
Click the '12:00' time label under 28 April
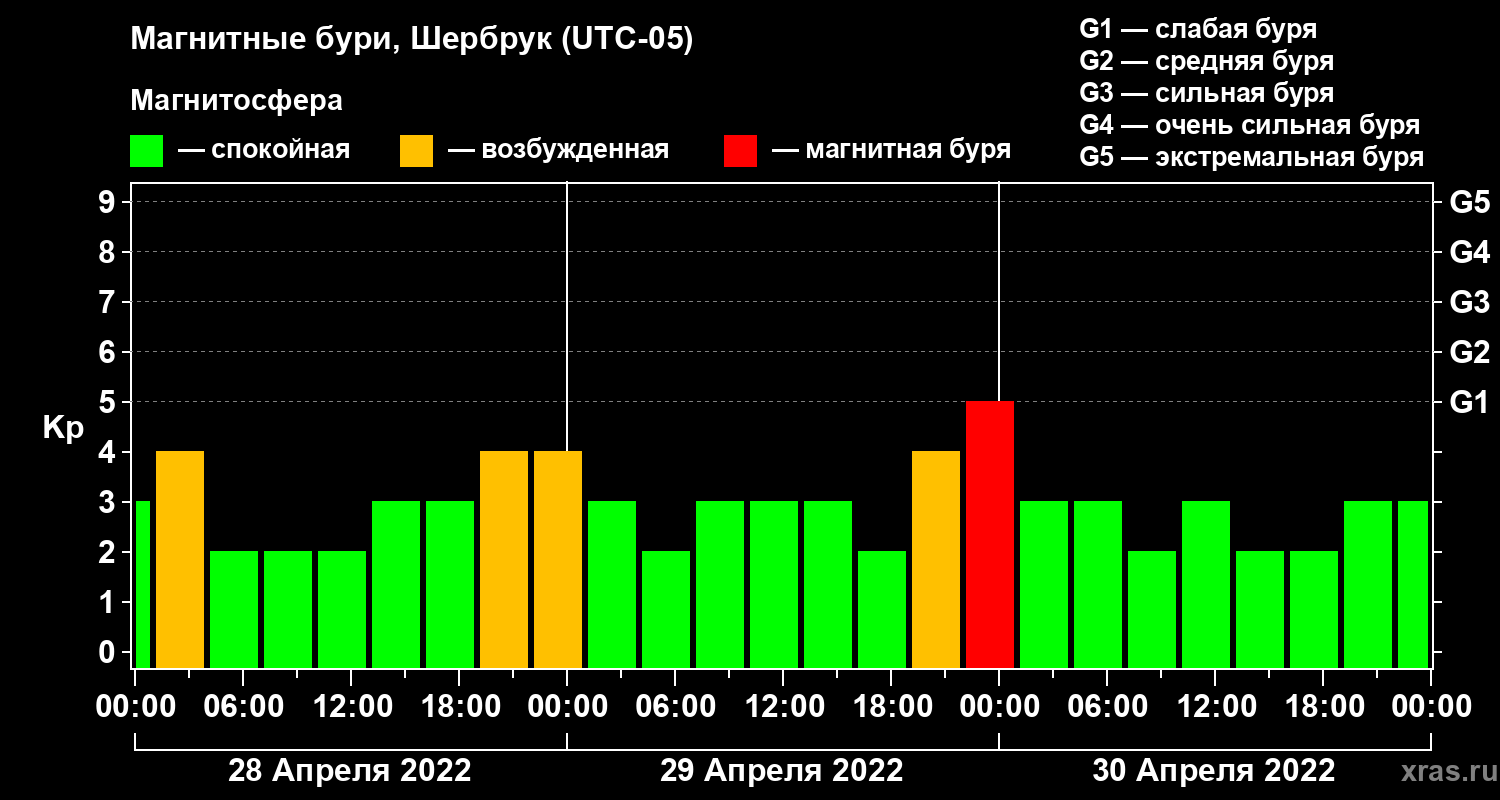[351, 707]
